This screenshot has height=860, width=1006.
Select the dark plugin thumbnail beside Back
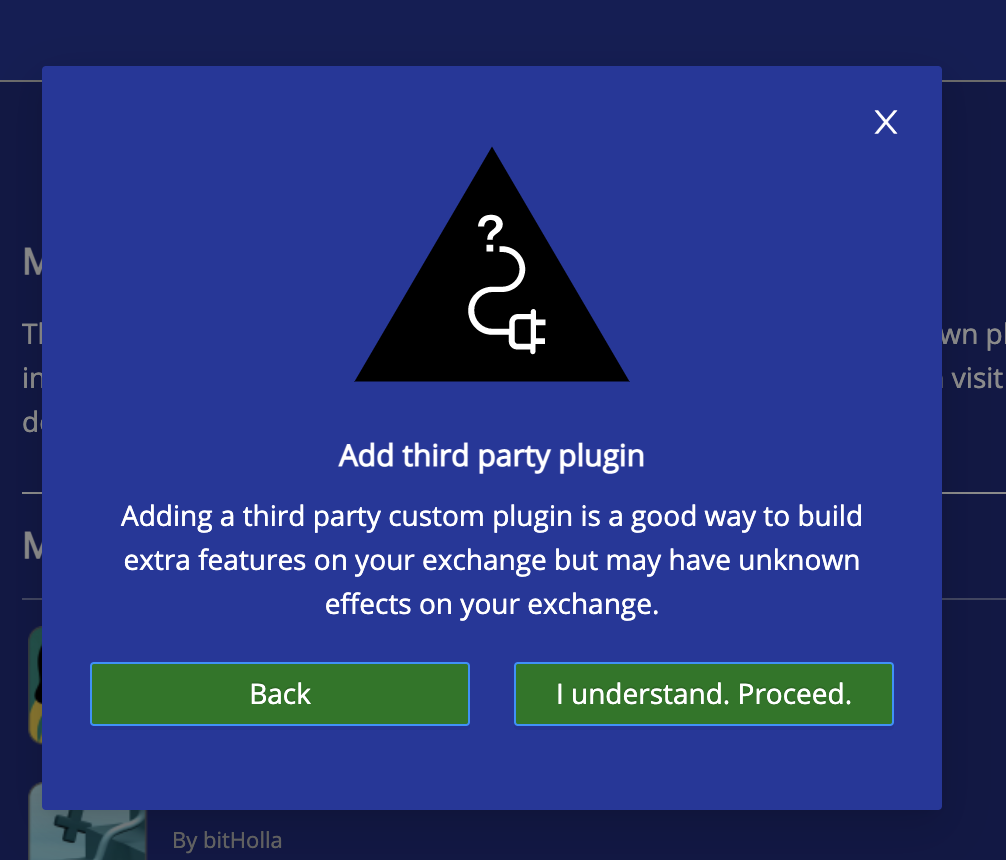tap(35, 684)
